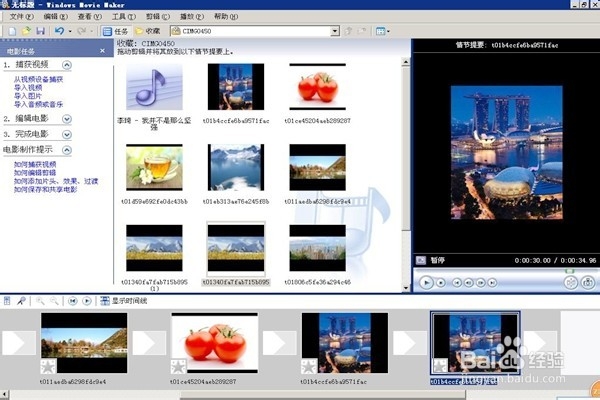Click the zoom in timeline icon
Image resolution: width=600 pixels, height=400 pixels.
[x=40, y=301]
